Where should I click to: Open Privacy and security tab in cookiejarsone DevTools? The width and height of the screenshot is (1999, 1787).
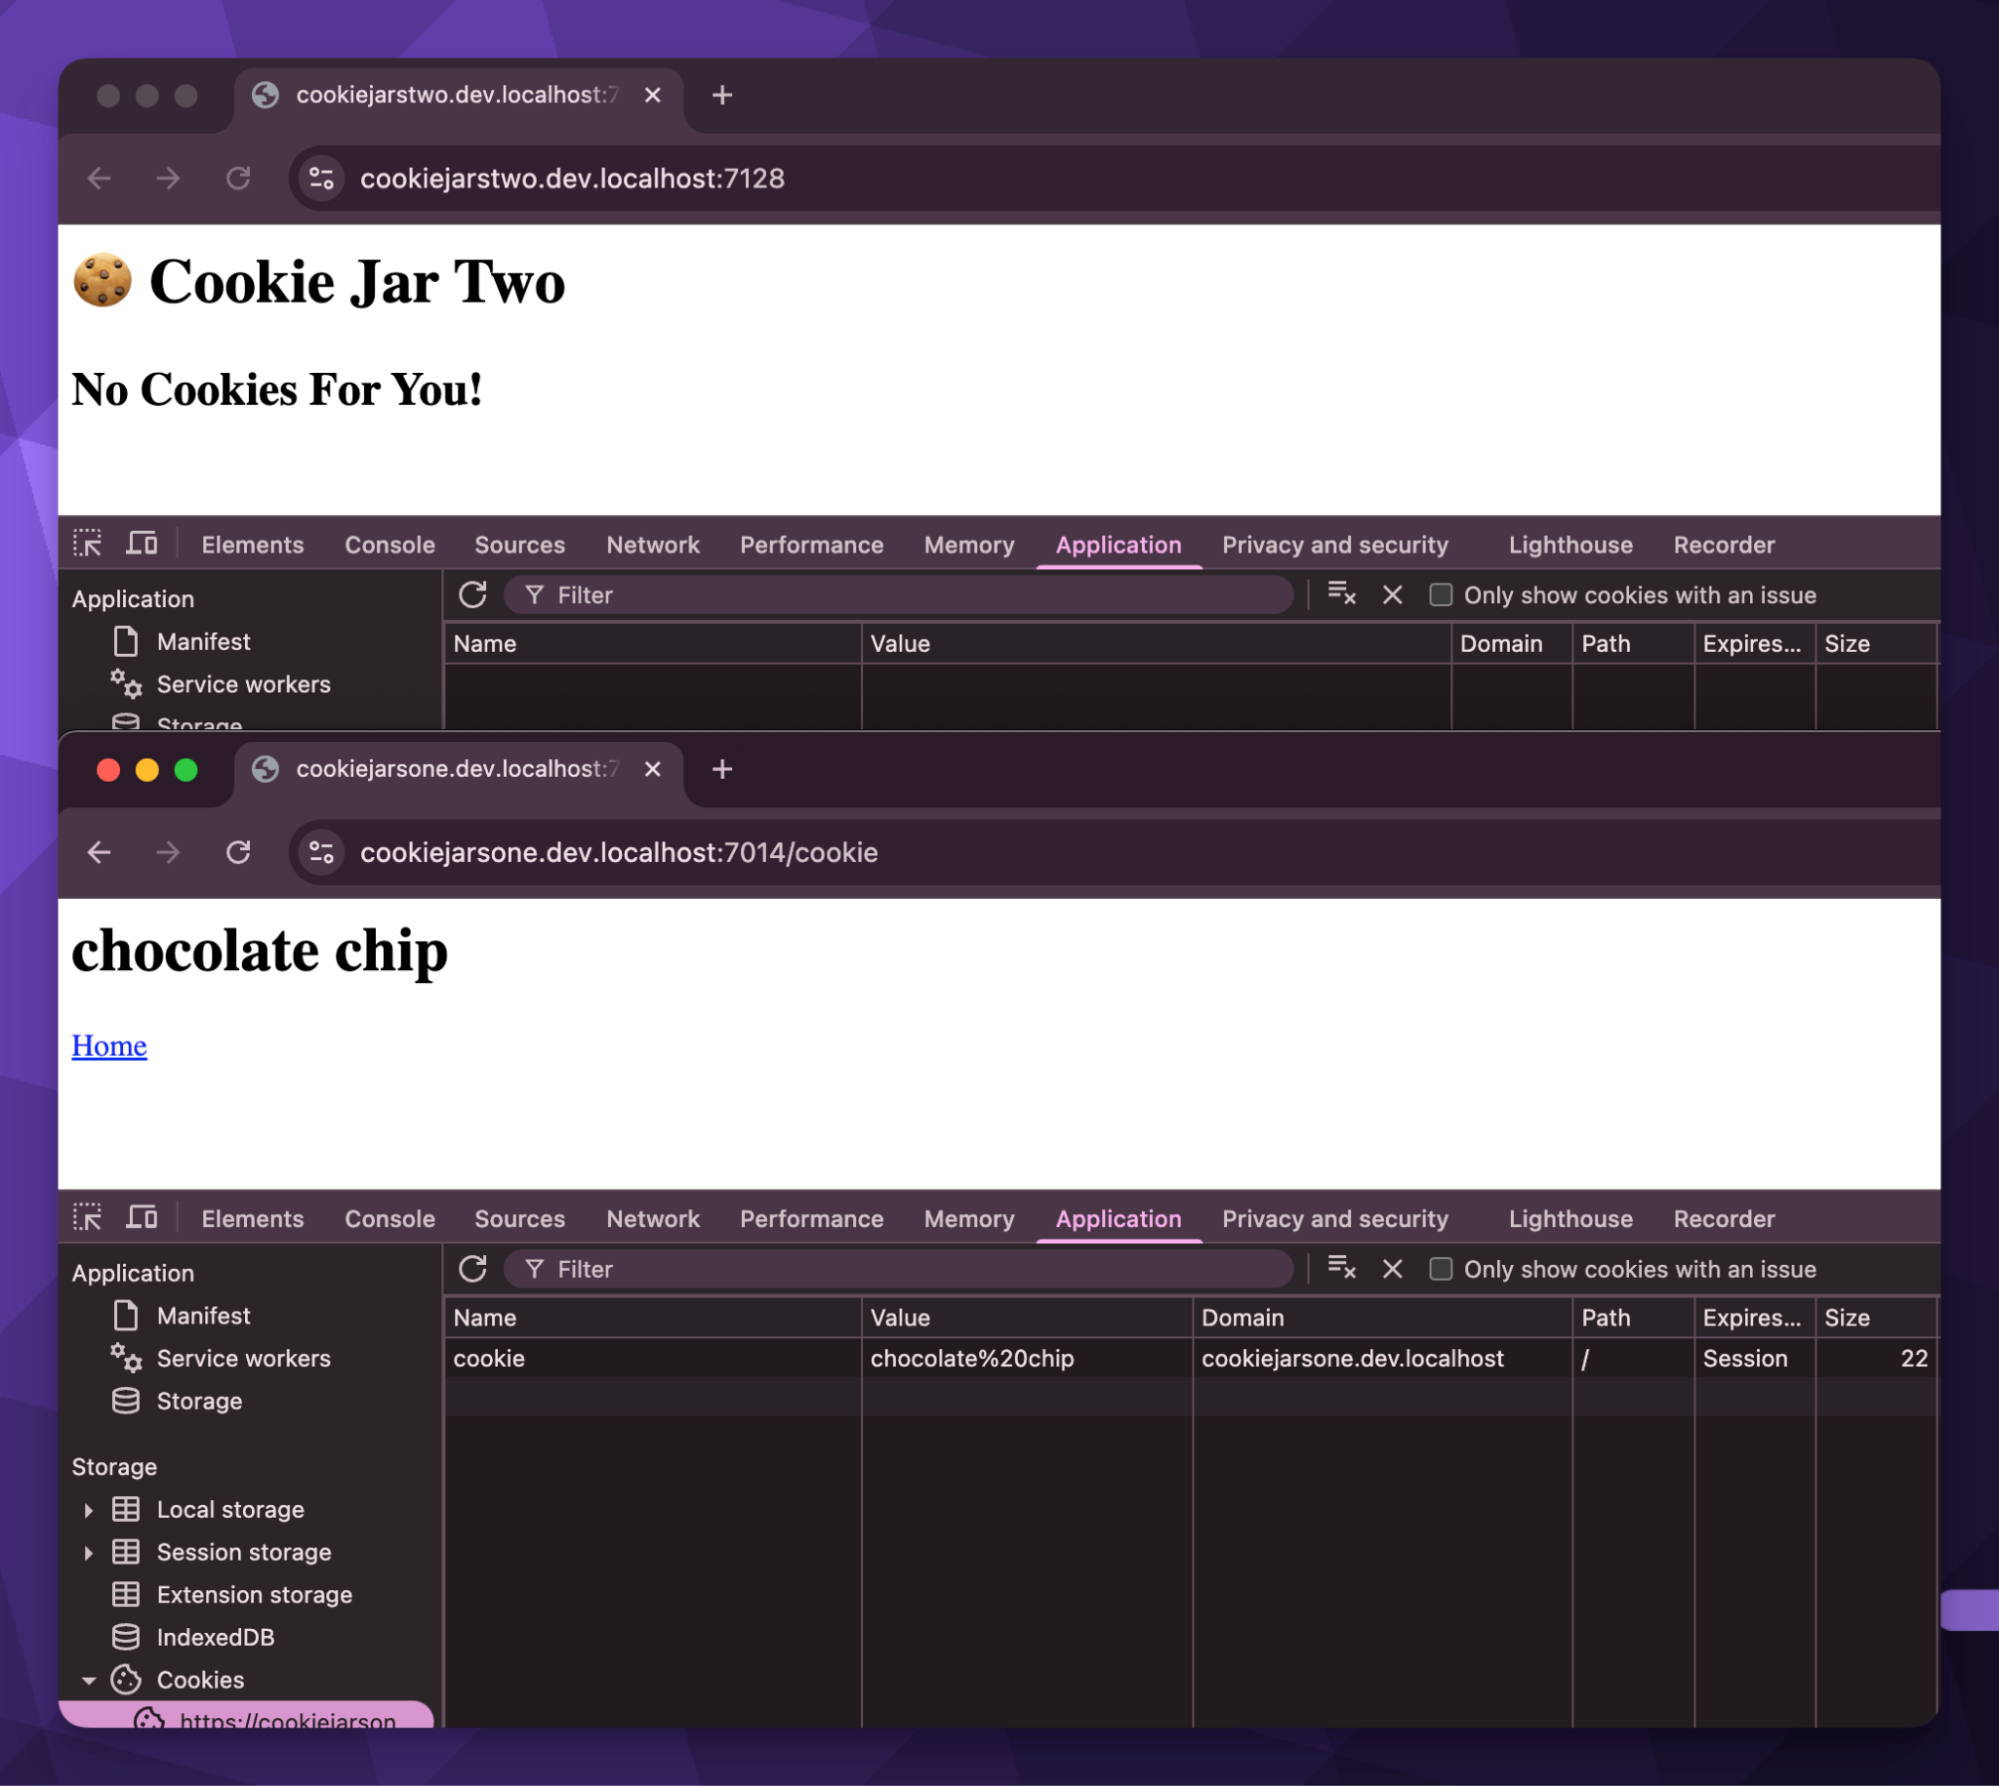[1335, 1219]
